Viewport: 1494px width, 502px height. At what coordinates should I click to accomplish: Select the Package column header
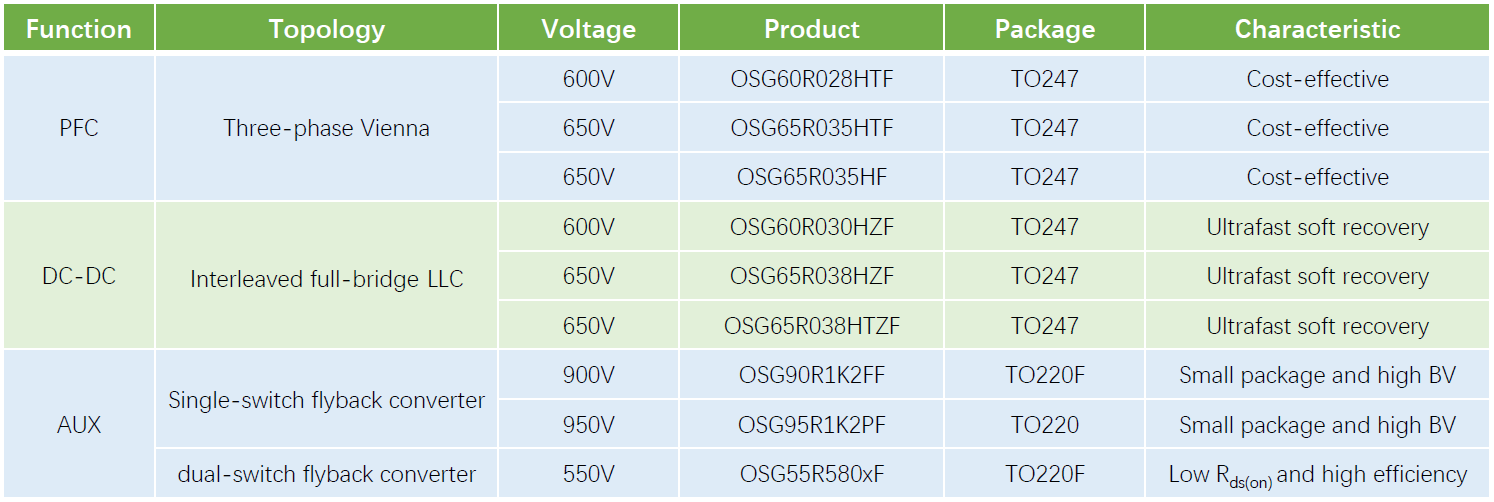(1044, 29)
